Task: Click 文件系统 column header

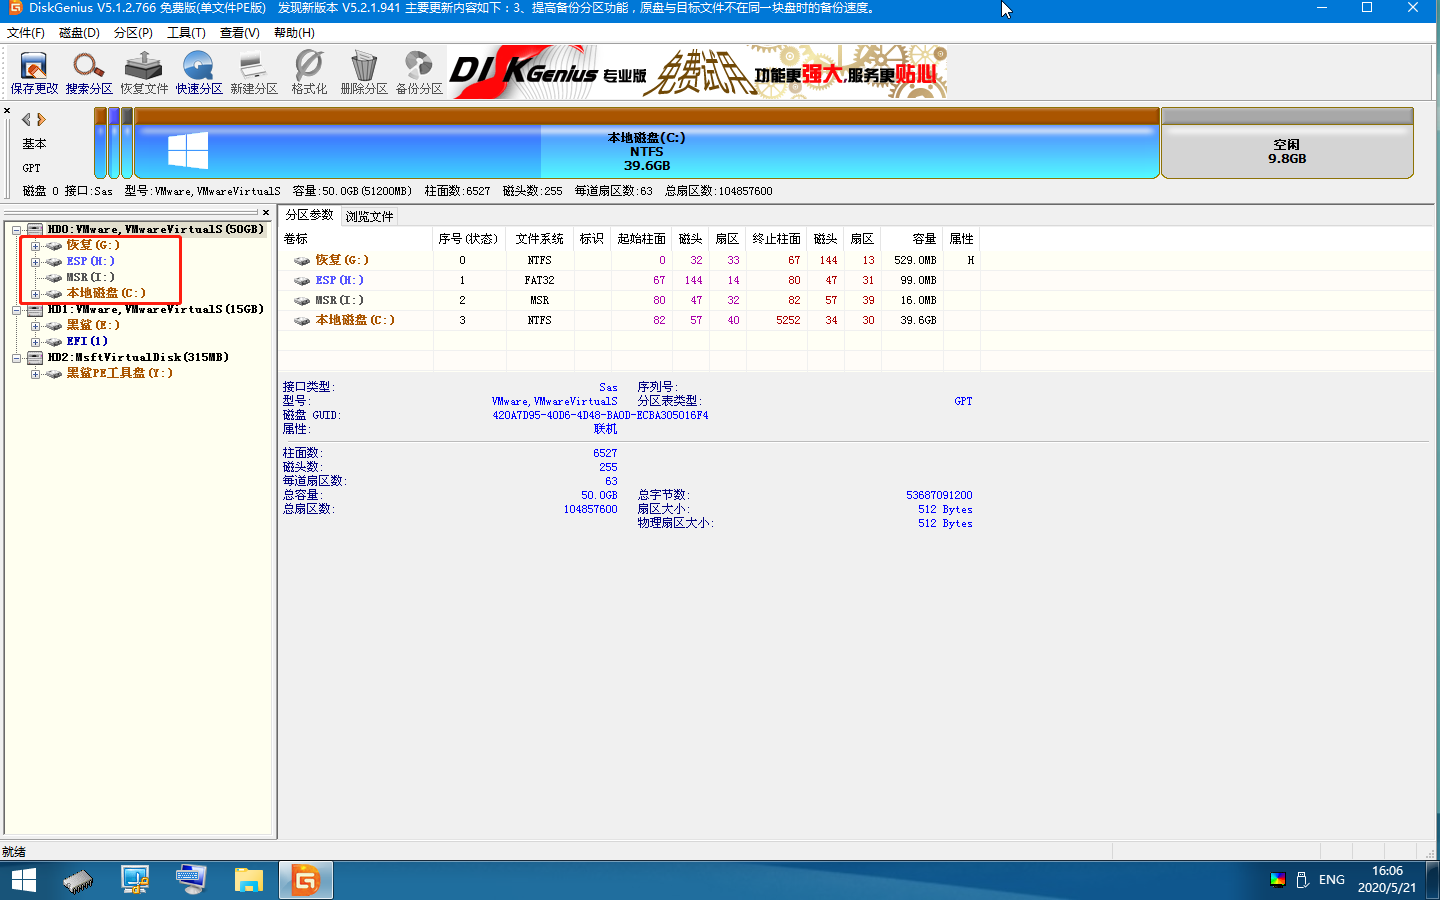Action: (540, 239)
